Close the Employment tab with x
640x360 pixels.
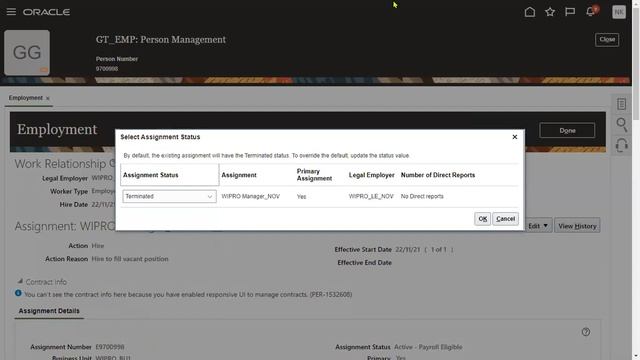48,98
